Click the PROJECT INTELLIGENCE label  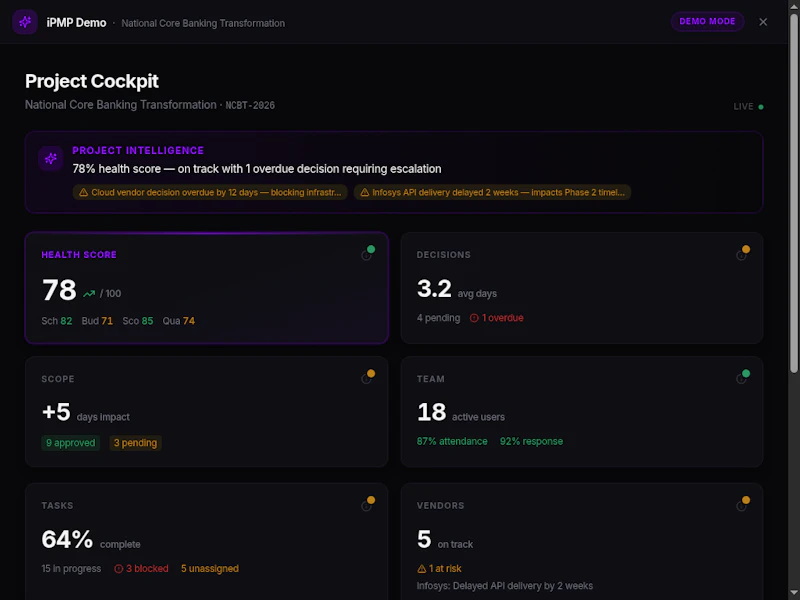pyautogui.click(x=138, y=151)
